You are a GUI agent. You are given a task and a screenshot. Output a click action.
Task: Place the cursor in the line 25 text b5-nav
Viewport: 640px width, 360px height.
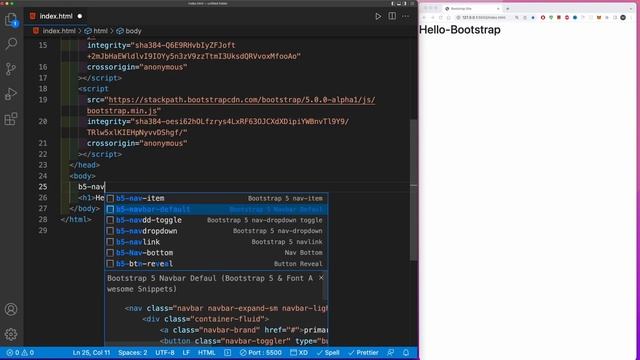point(91,187)
